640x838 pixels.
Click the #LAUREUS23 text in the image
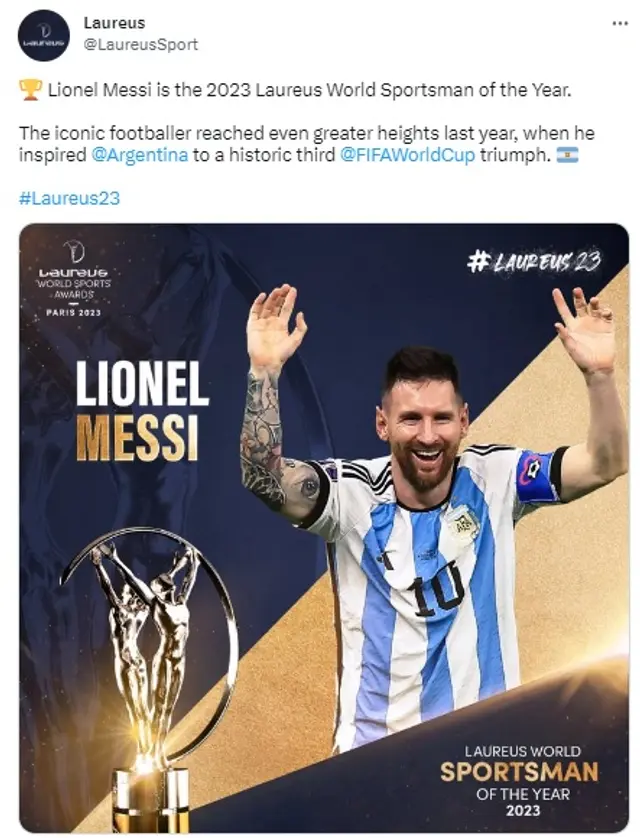pyautogui.click(x=534, y=262)
